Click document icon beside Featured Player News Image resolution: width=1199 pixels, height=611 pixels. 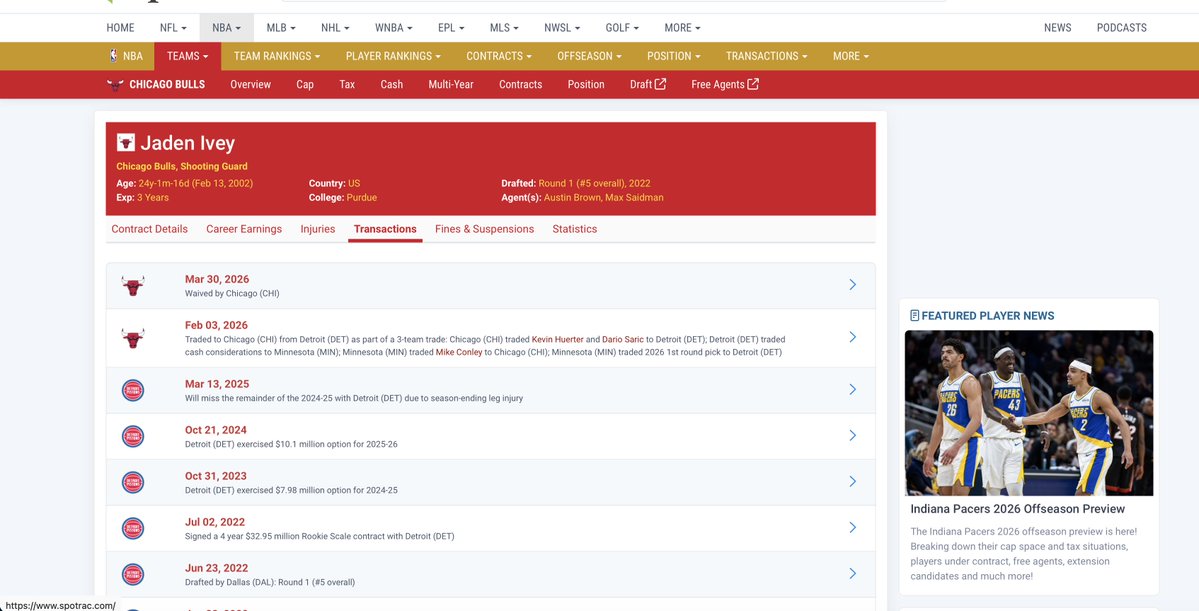pos(915,315)
